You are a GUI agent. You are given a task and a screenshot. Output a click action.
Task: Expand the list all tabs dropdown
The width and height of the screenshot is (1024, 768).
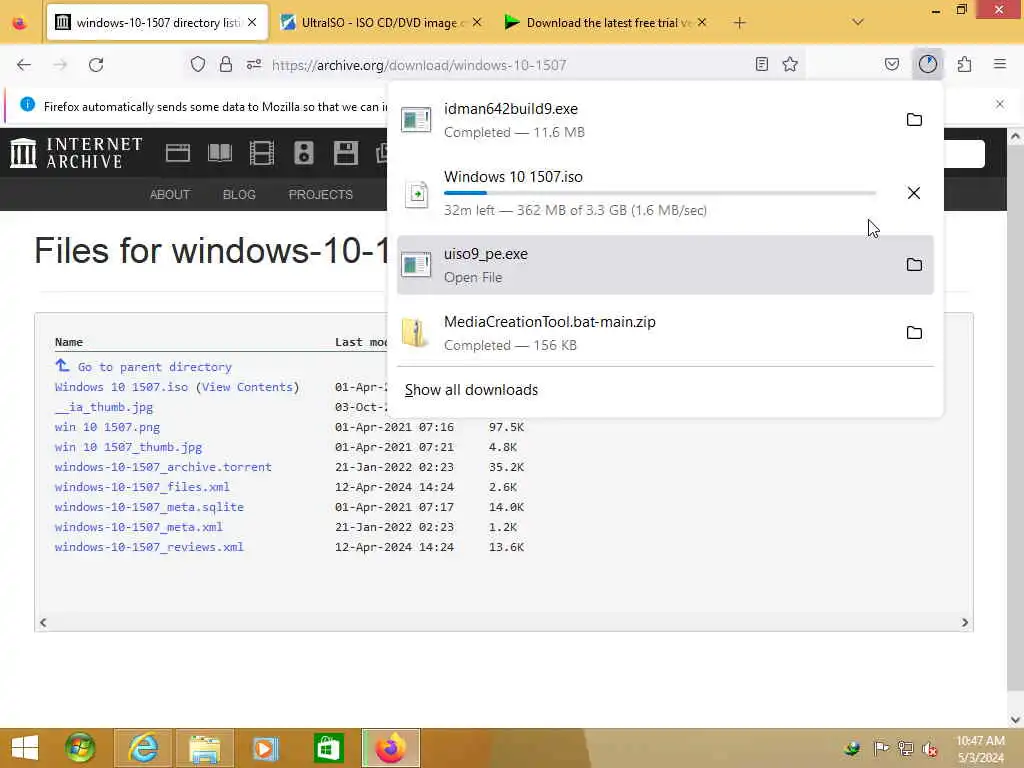click(857, 22)
